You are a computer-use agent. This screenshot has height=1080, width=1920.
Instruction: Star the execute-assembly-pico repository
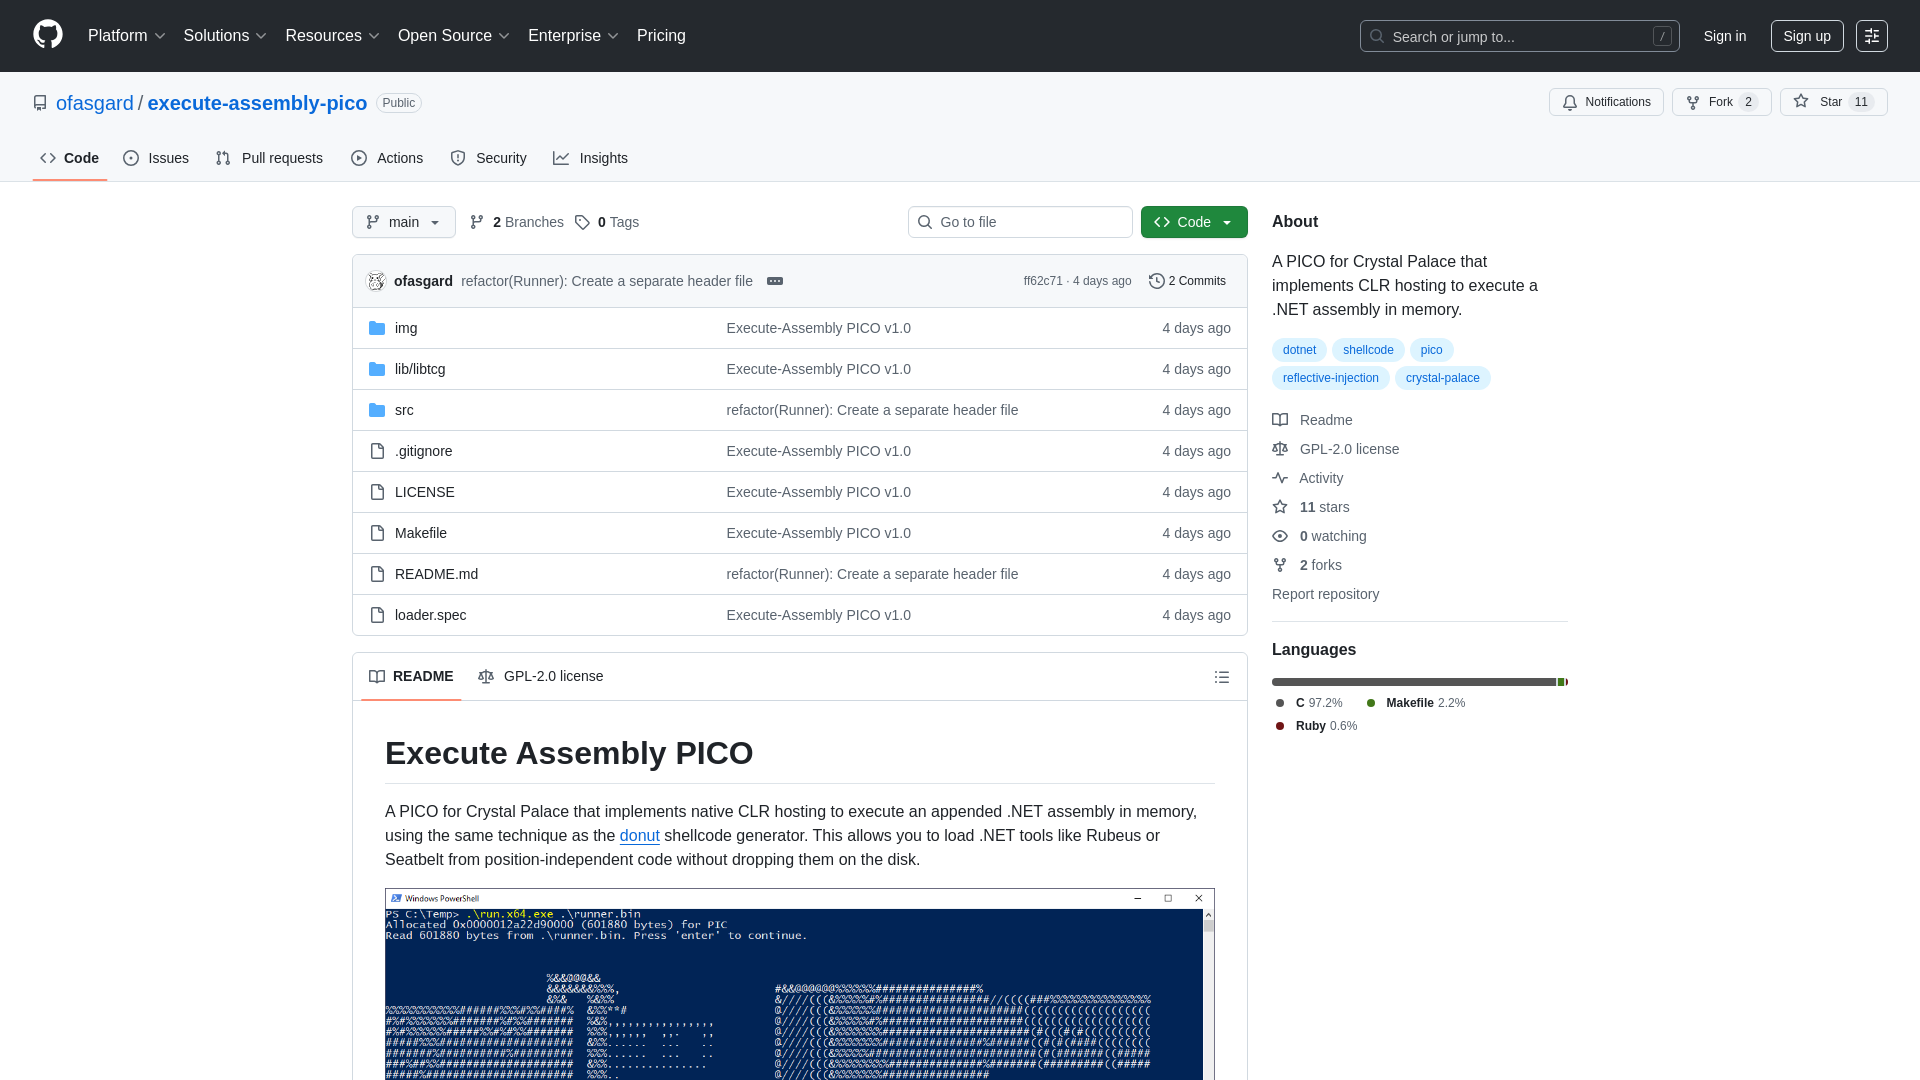(1833, 102)
